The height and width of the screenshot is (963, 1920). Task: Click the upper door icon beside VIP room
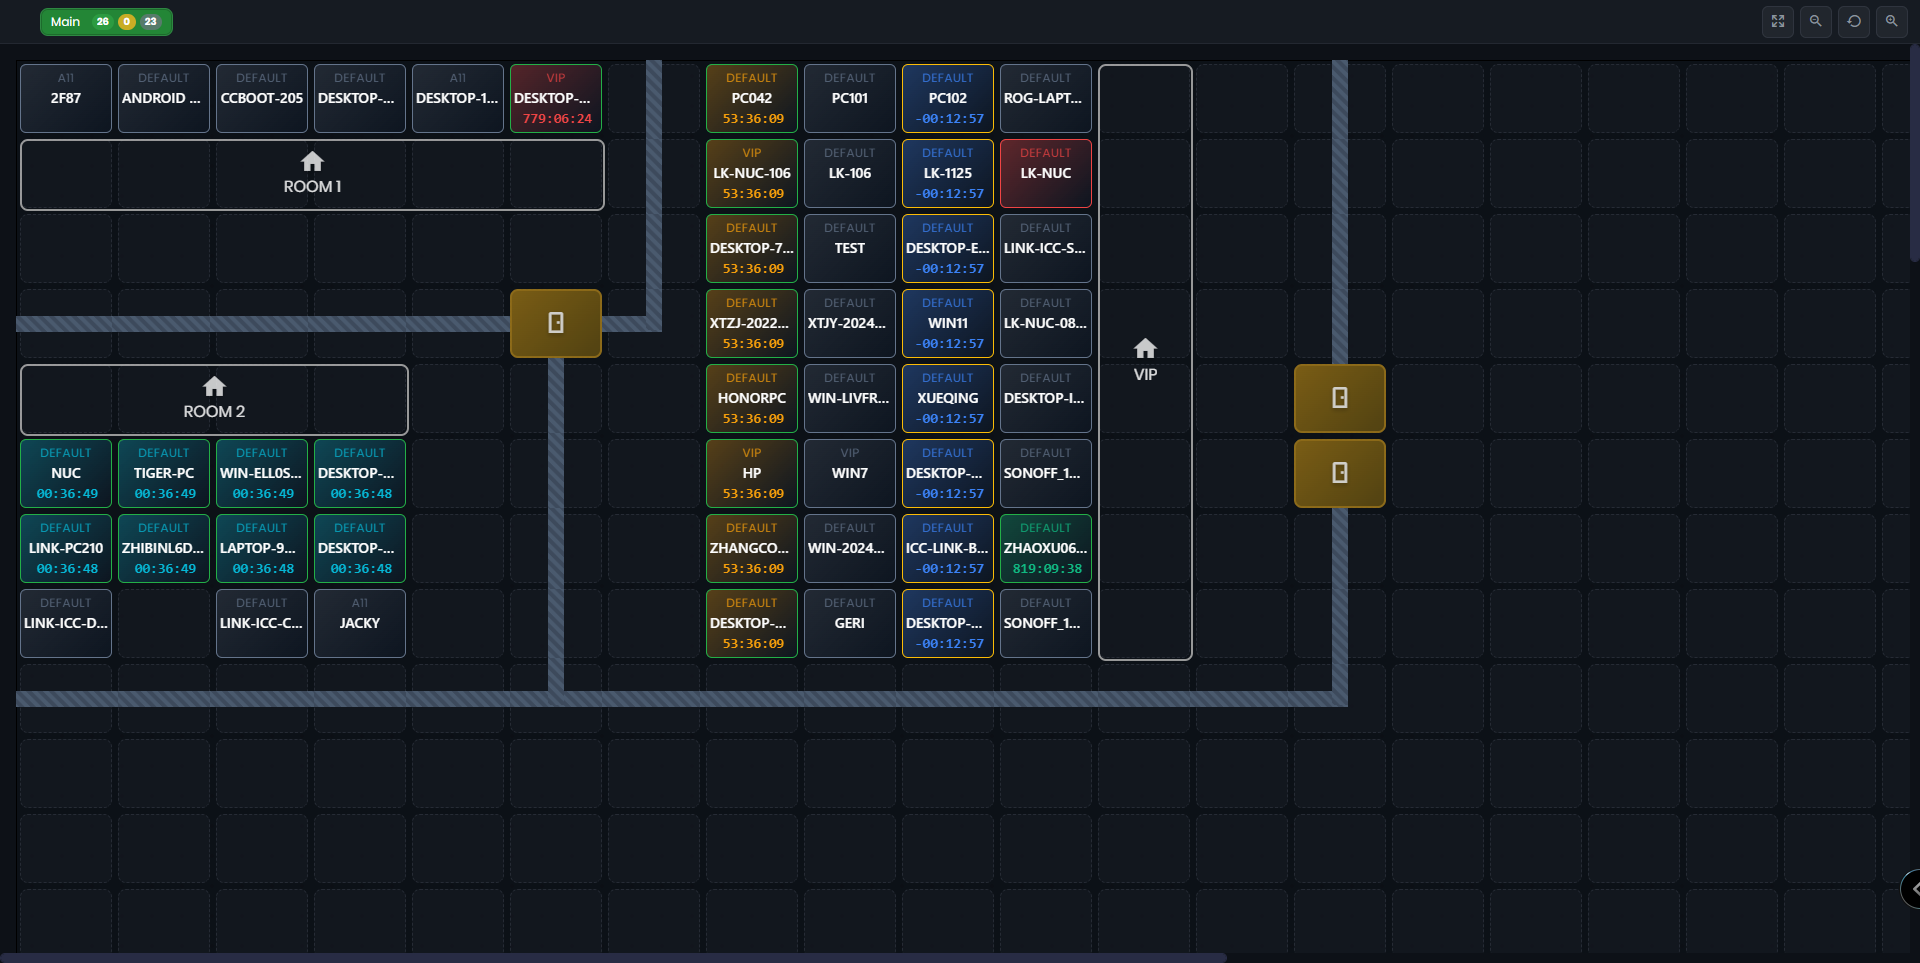(1339, 398)
